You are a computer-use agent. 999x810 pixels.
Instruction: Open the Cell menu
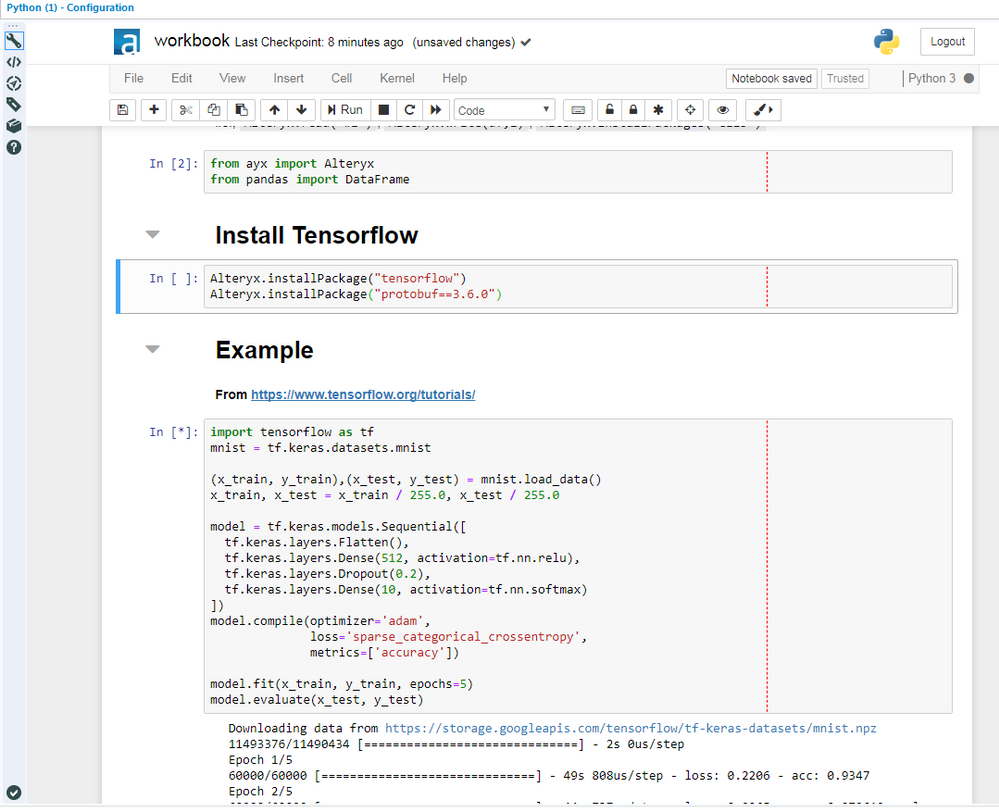(x=341, y=78)
